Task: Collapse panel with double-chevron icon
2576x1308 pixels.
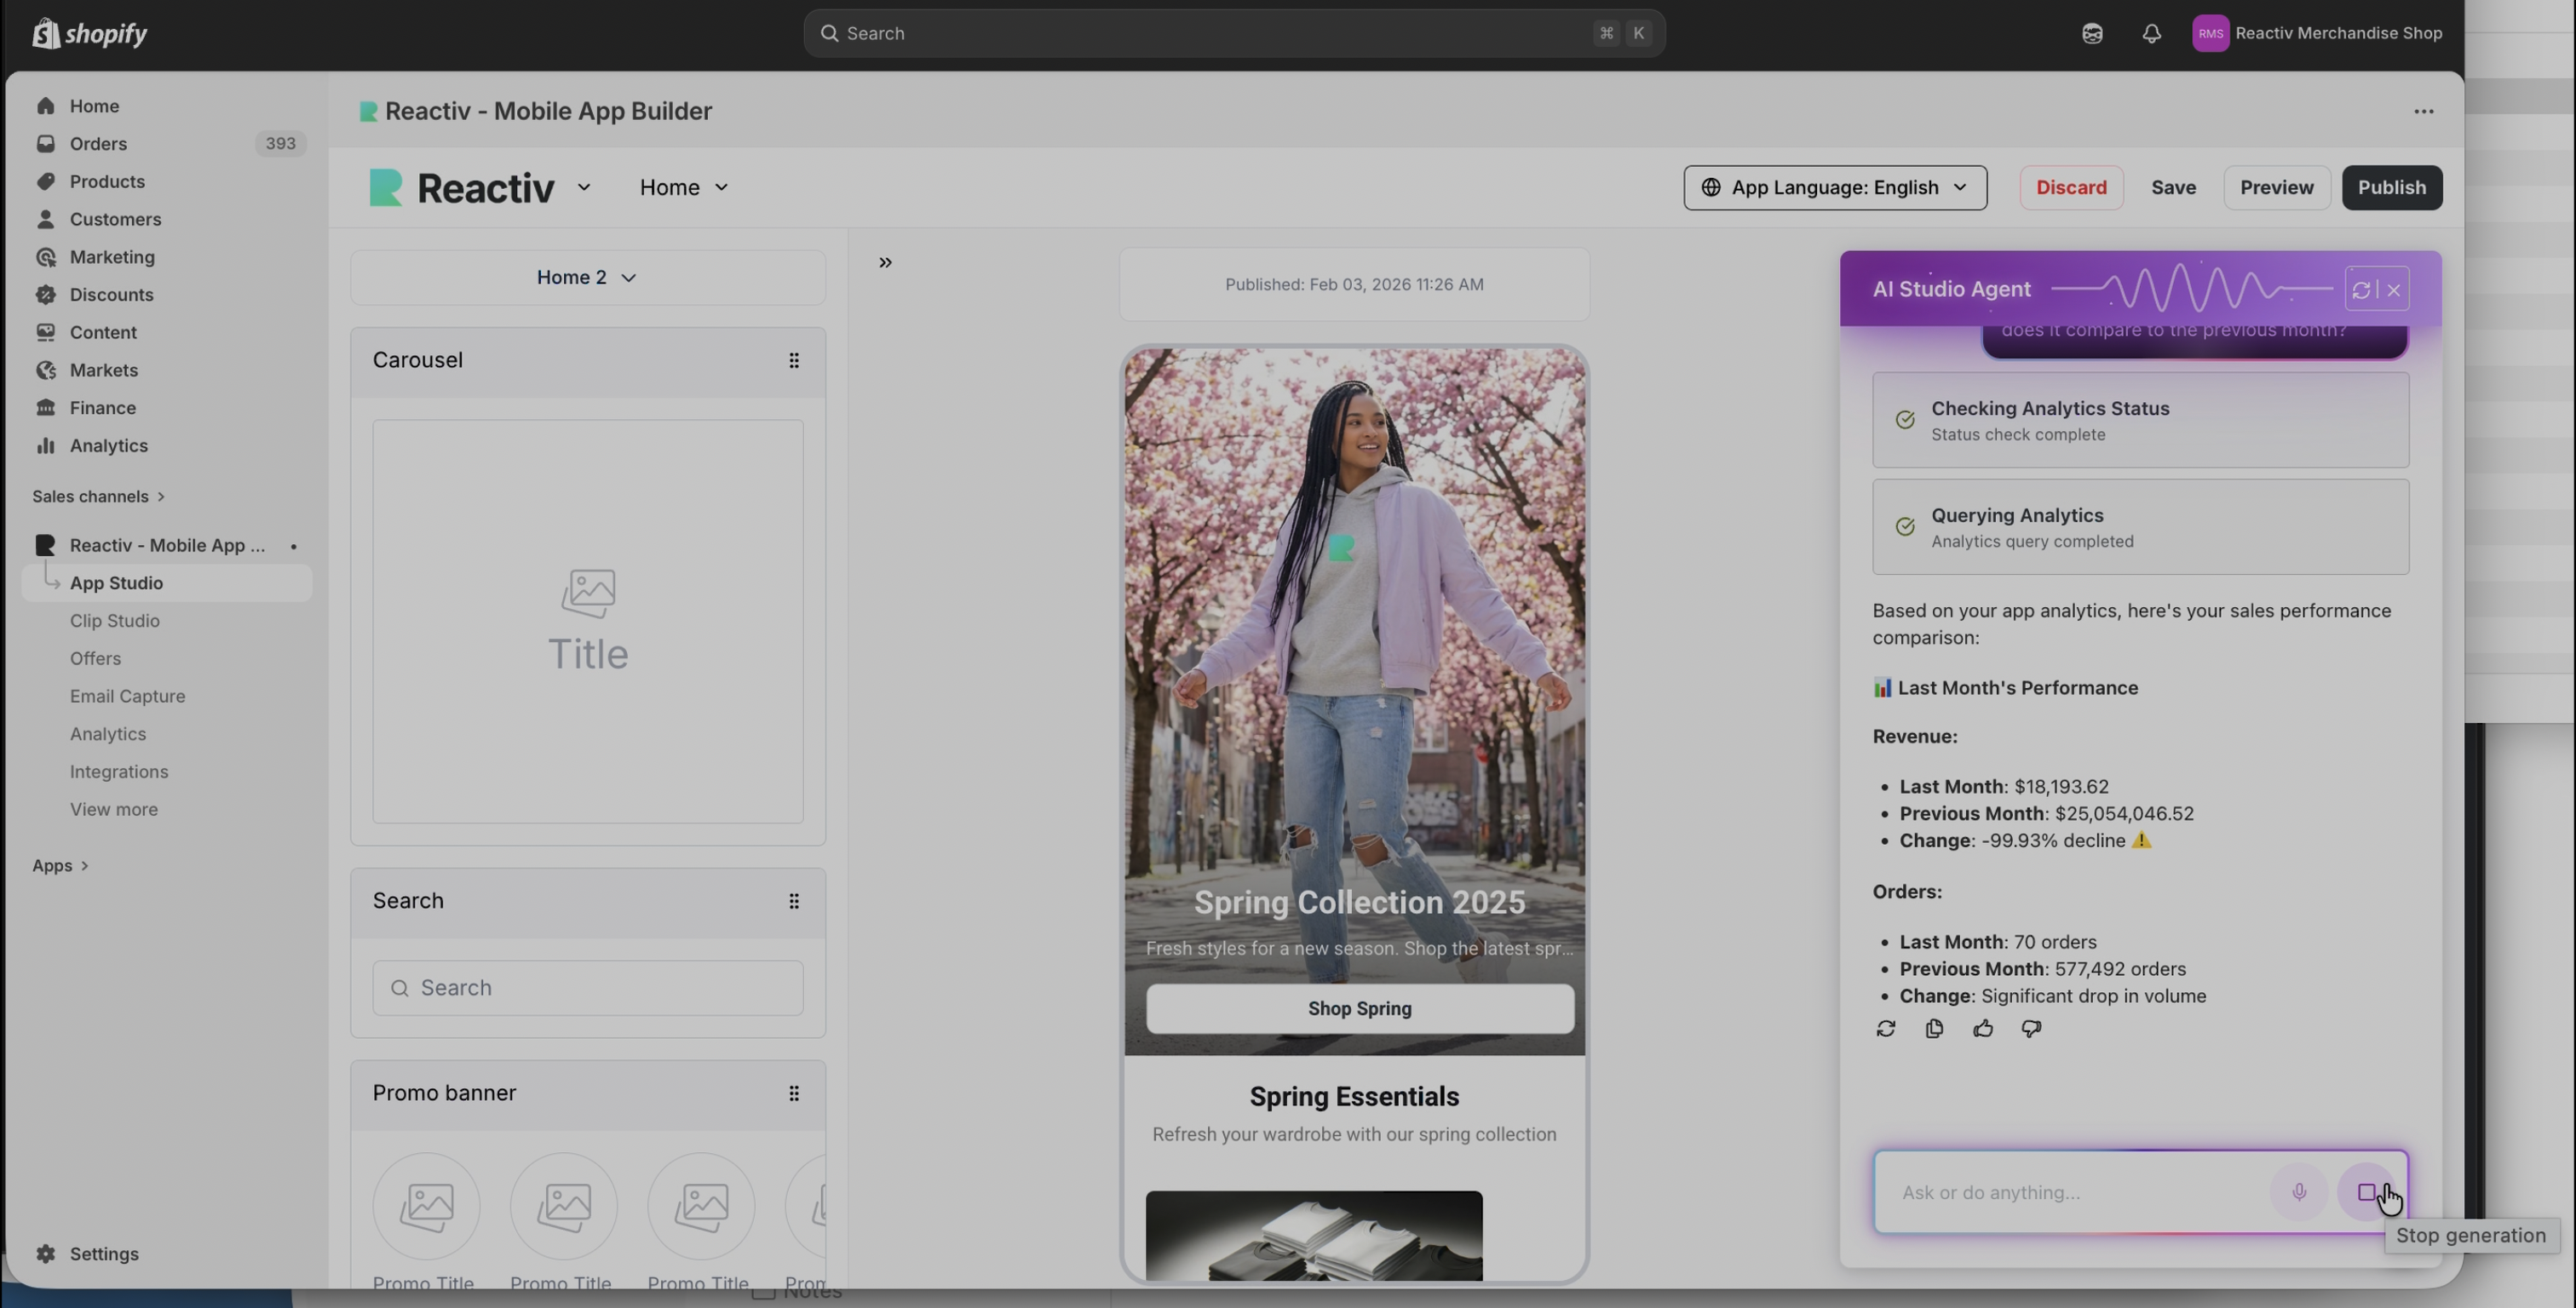Action: 885,262
